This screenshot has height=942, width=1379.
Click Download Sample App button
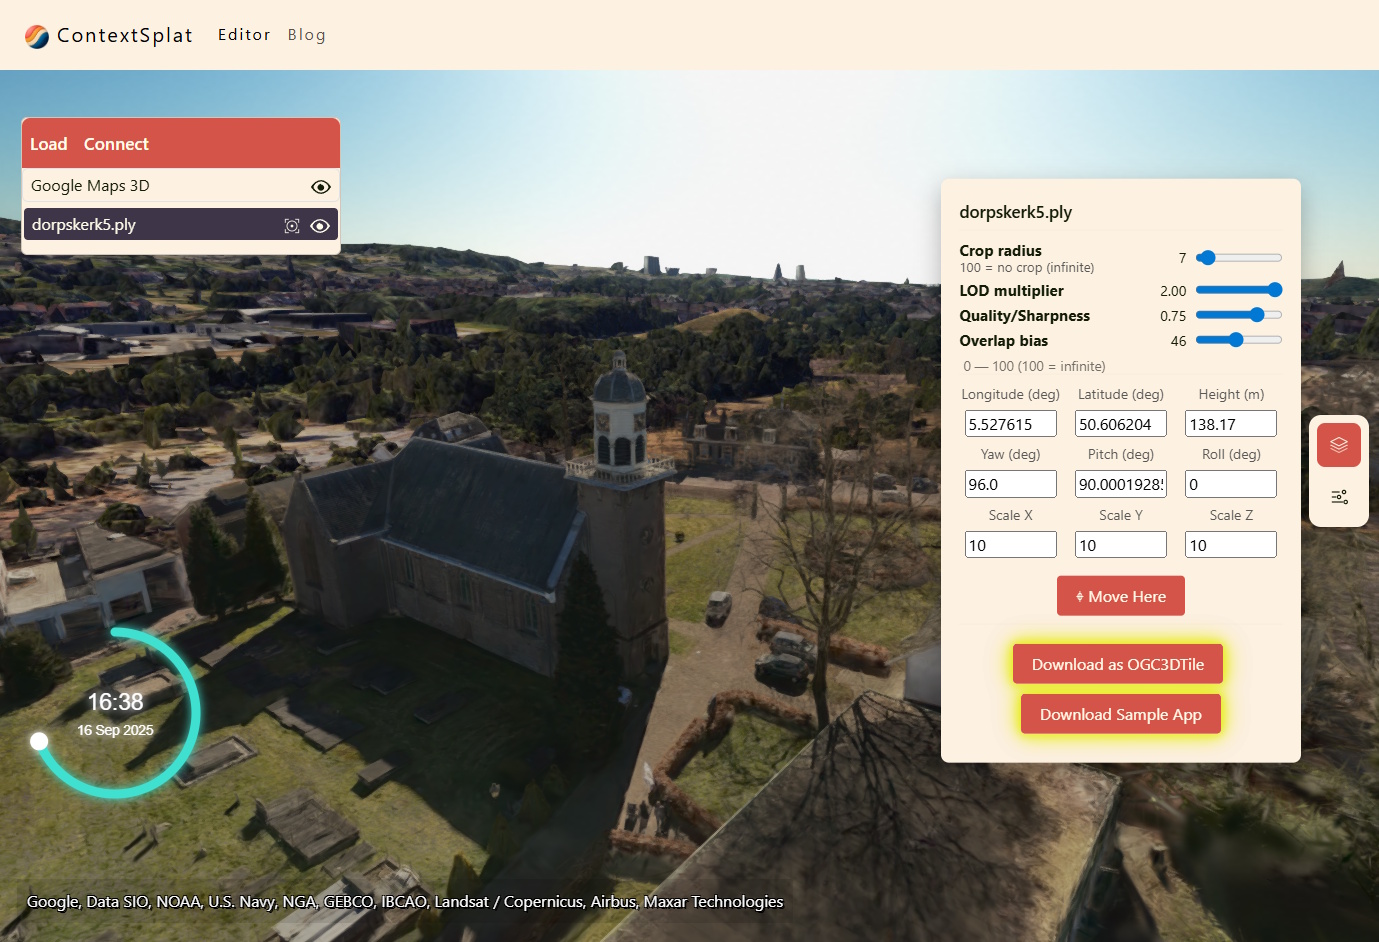[1120, 714]
